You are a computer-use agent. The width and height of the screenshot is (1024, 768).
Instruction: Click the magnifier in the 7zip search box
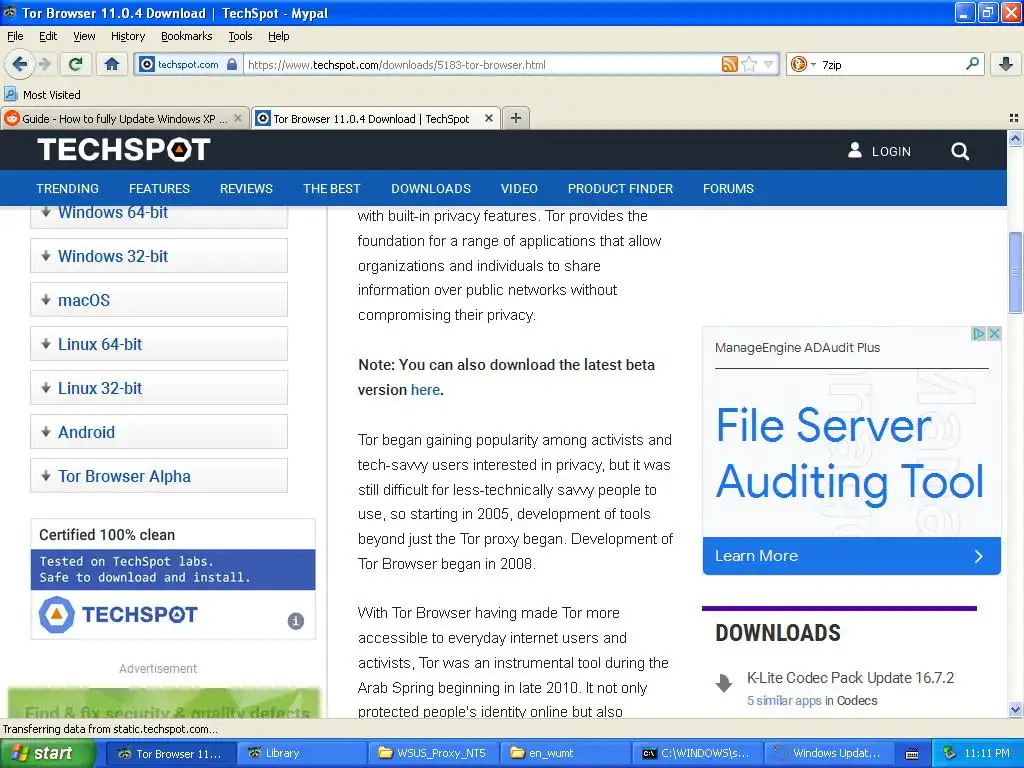(972, 63)
